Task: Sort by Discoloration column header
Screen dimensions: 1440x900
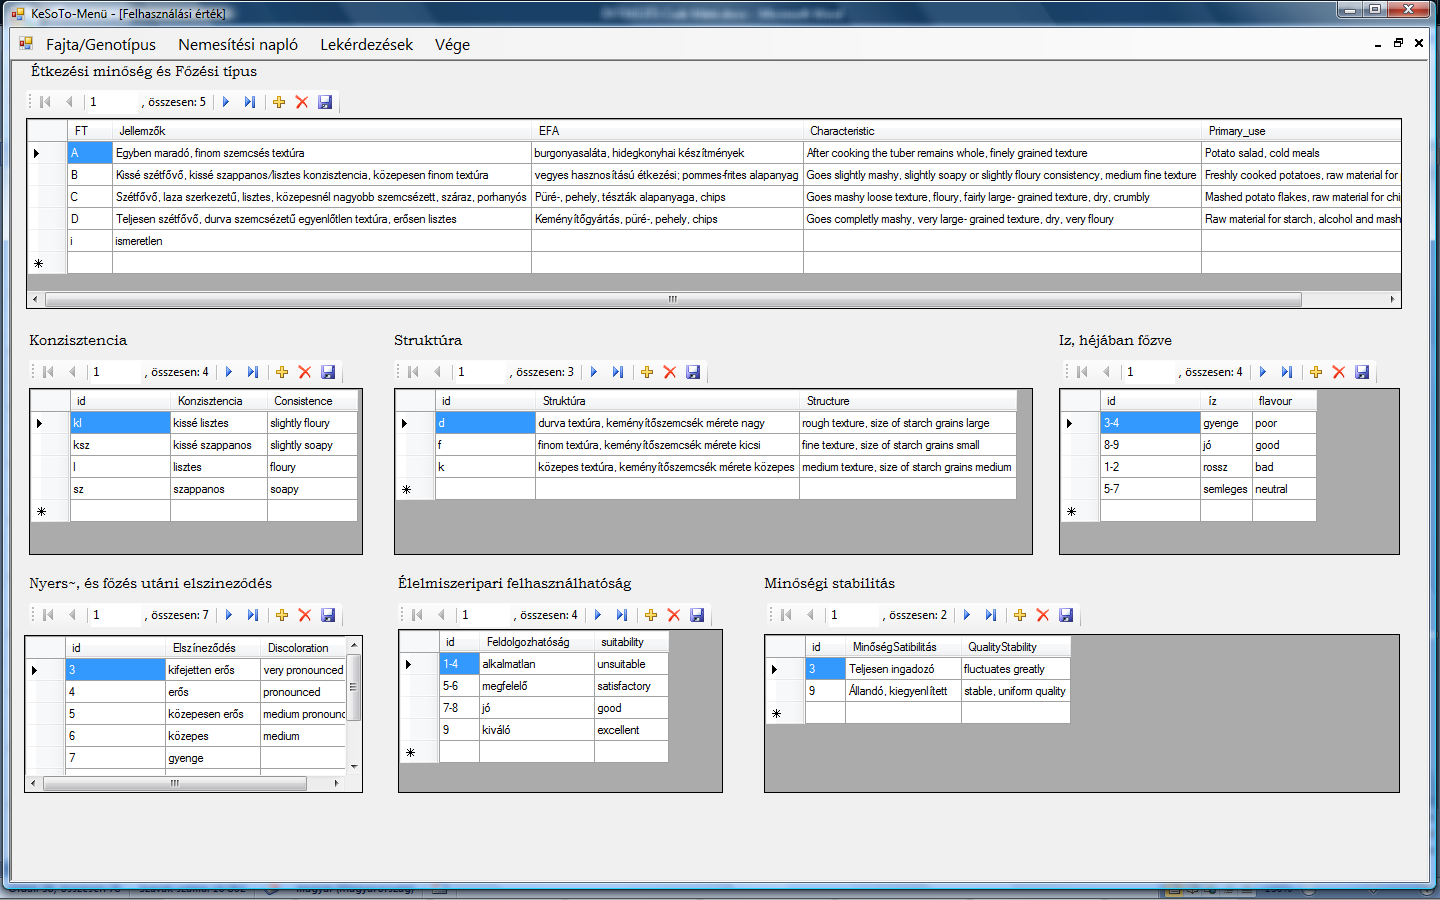Action: pos(303,648)
